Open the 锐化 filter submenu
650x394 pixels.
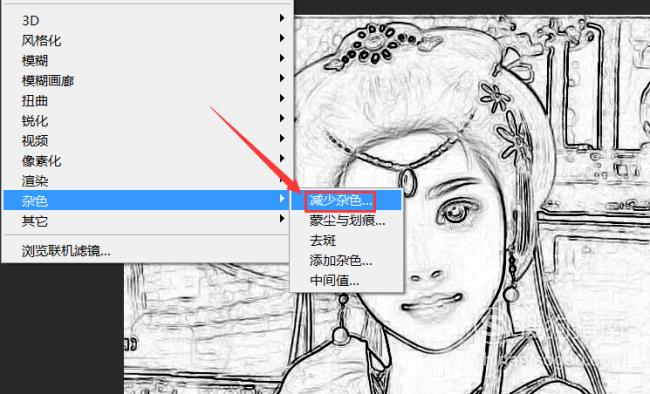(146, 120)
